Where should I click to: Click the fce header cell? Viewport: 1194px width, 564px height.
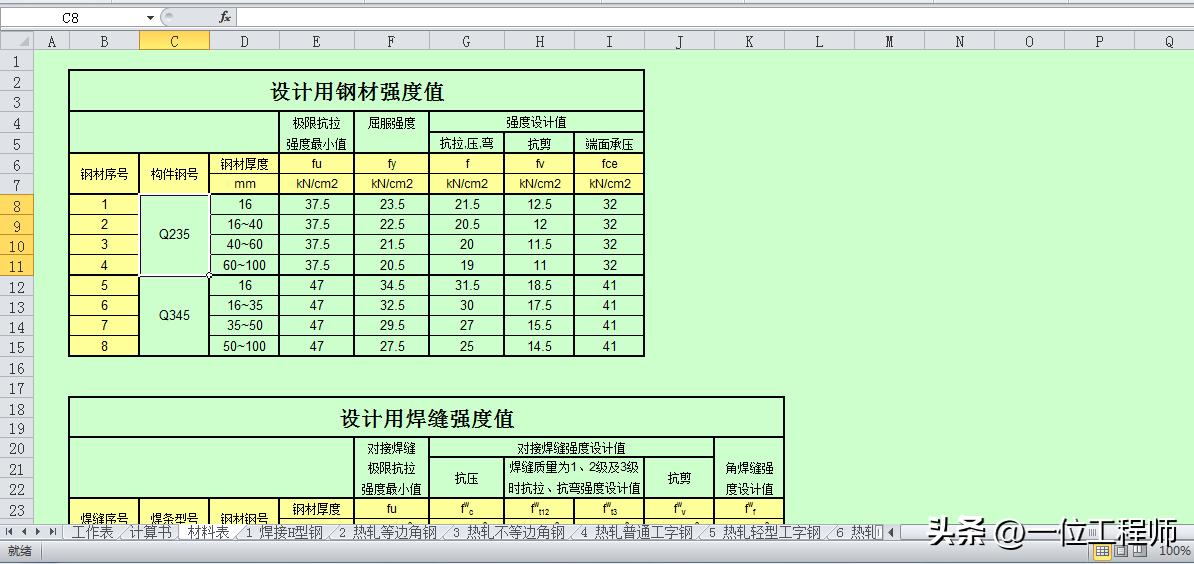click(609, 164)
